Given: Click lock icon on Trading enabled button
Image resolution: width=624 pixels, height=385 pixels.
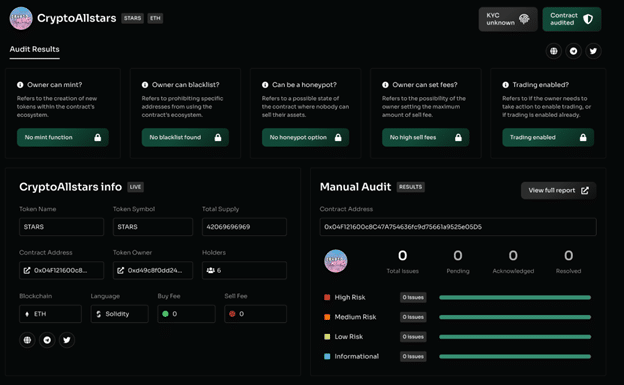Looking at the screenshot, I should point(583,137).
